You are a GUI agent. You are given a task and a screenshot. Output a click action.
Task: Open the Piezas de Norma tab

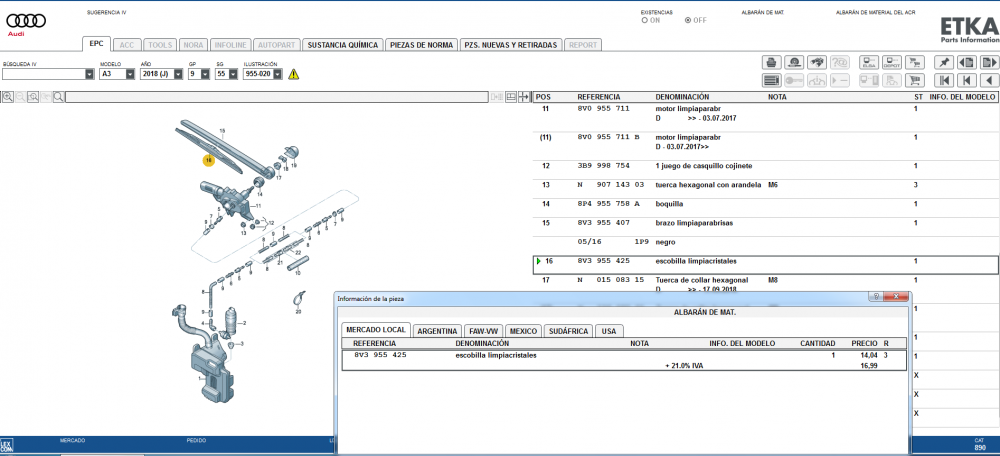(x=422, y=45)
